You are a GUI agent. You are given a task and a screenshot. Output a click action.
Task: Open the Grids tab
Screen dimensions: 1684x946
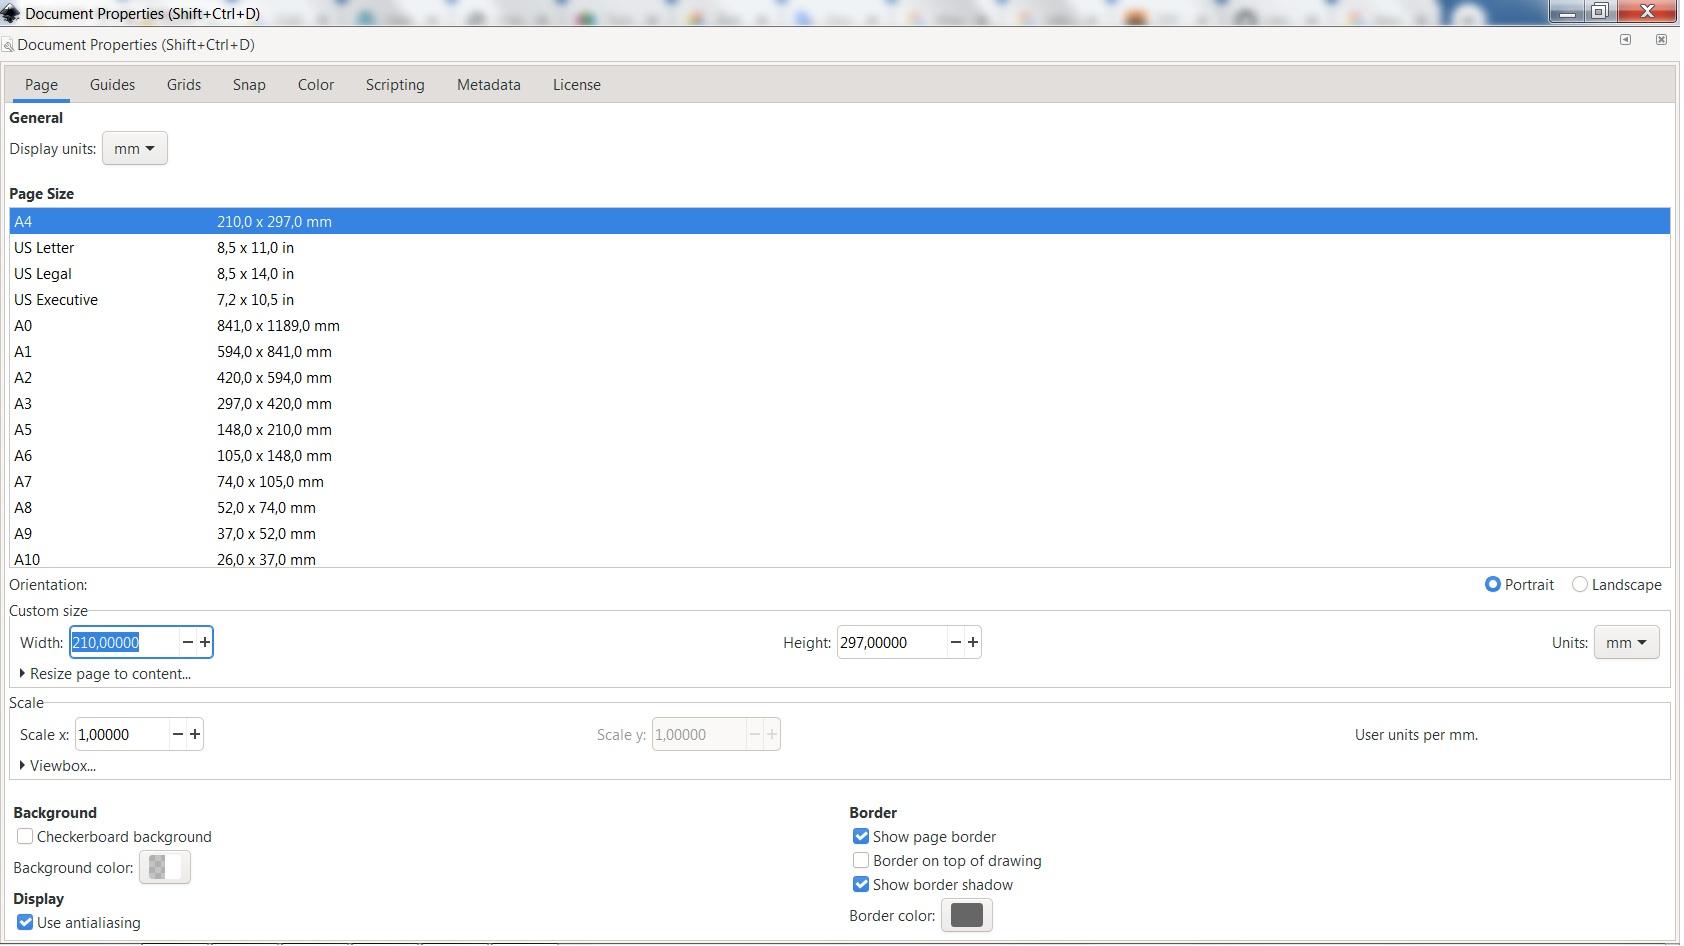pos(184,85)
